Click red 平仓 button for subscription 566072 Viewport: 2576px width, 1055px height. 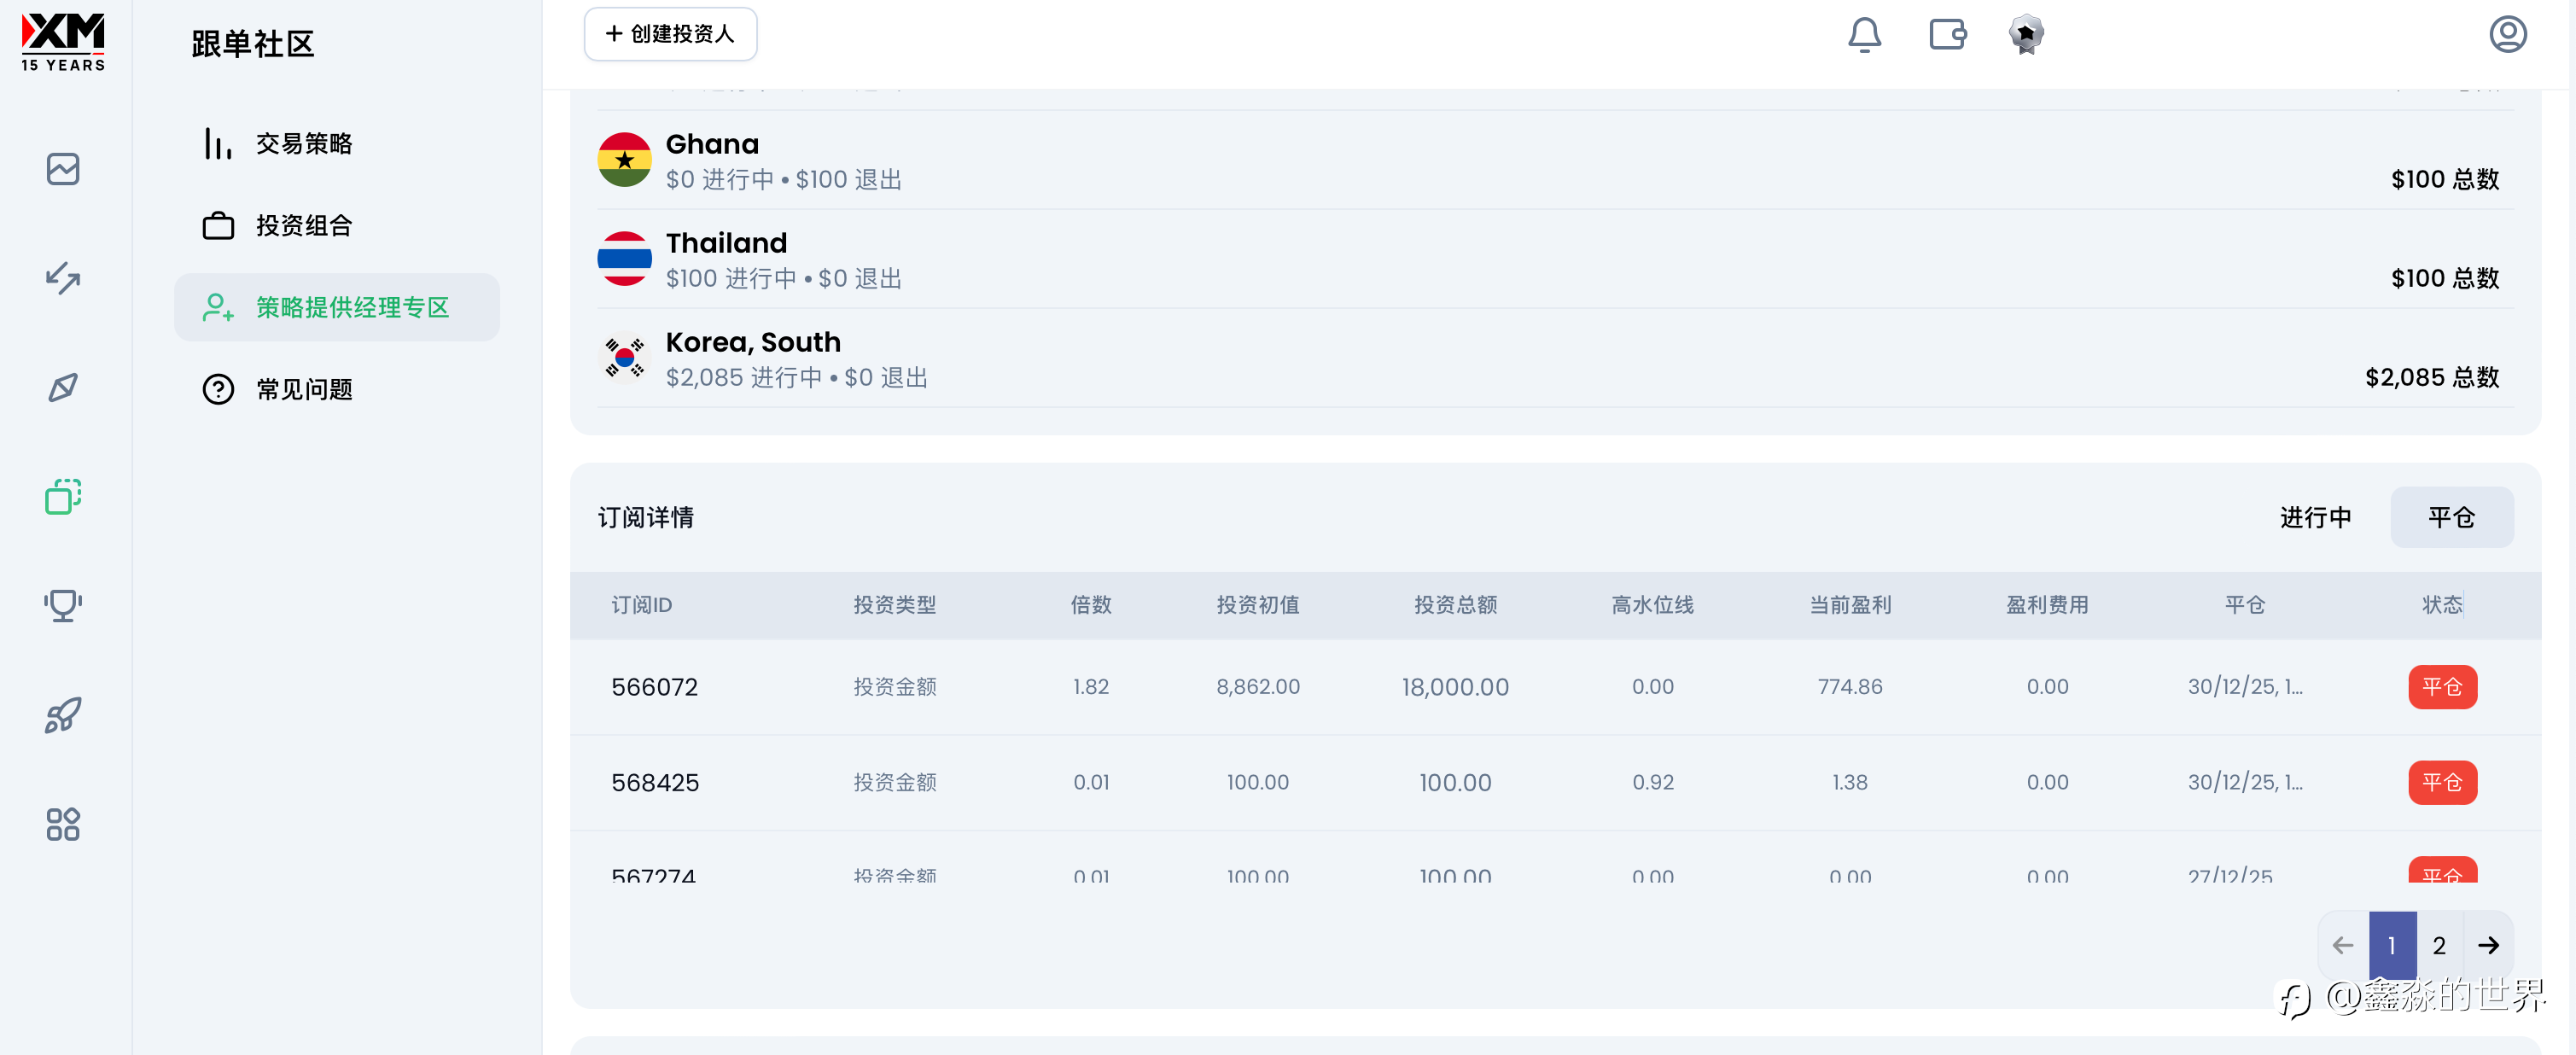point(2441,687)
